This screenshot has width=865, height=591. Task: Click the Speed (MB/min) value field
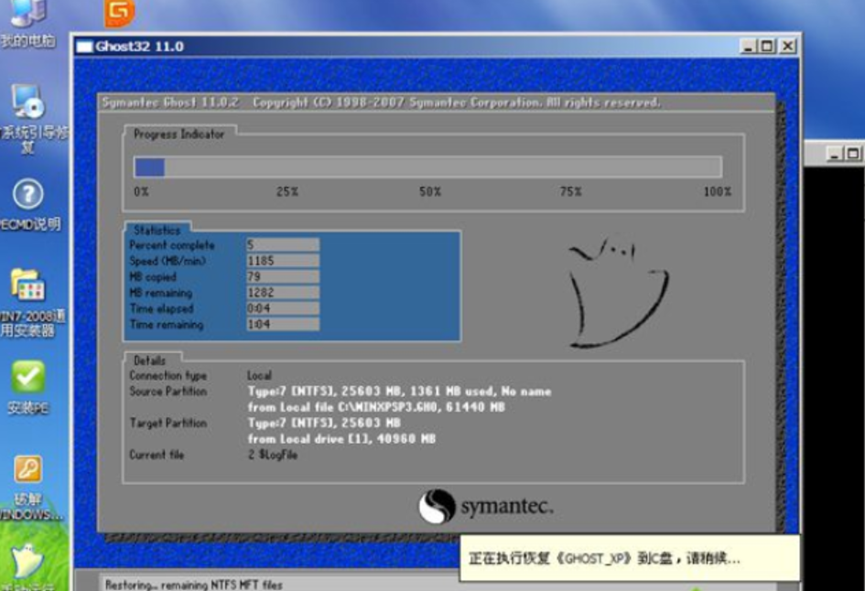pos(282,261)
